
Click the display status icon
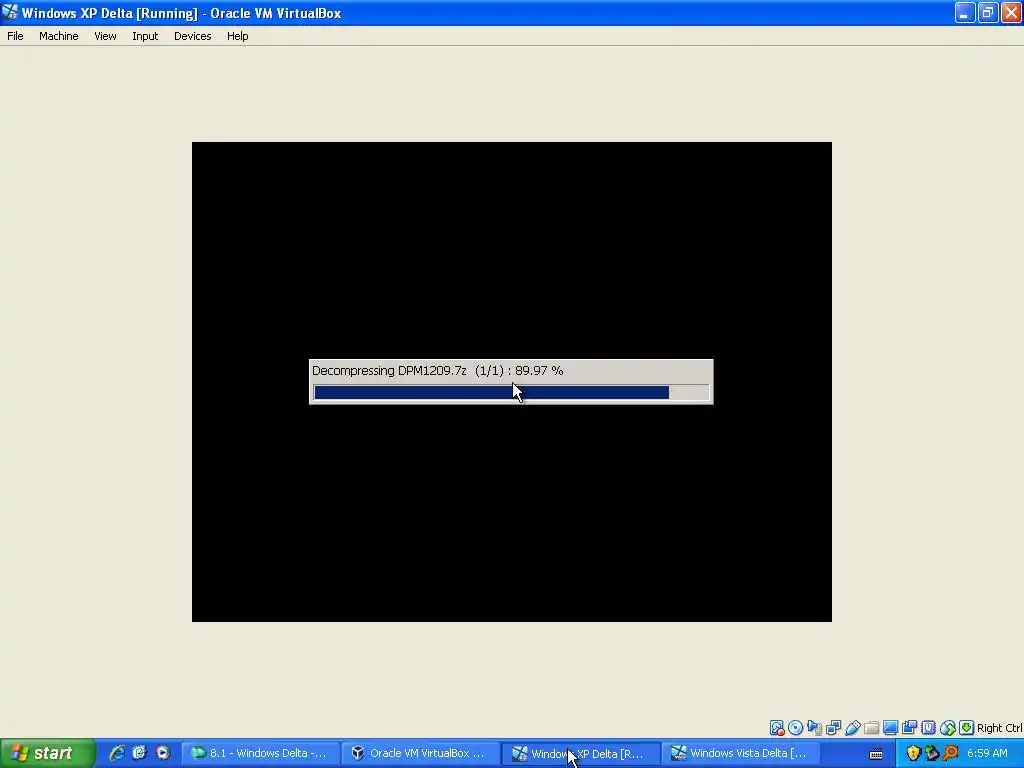click(x=890, y=728)
